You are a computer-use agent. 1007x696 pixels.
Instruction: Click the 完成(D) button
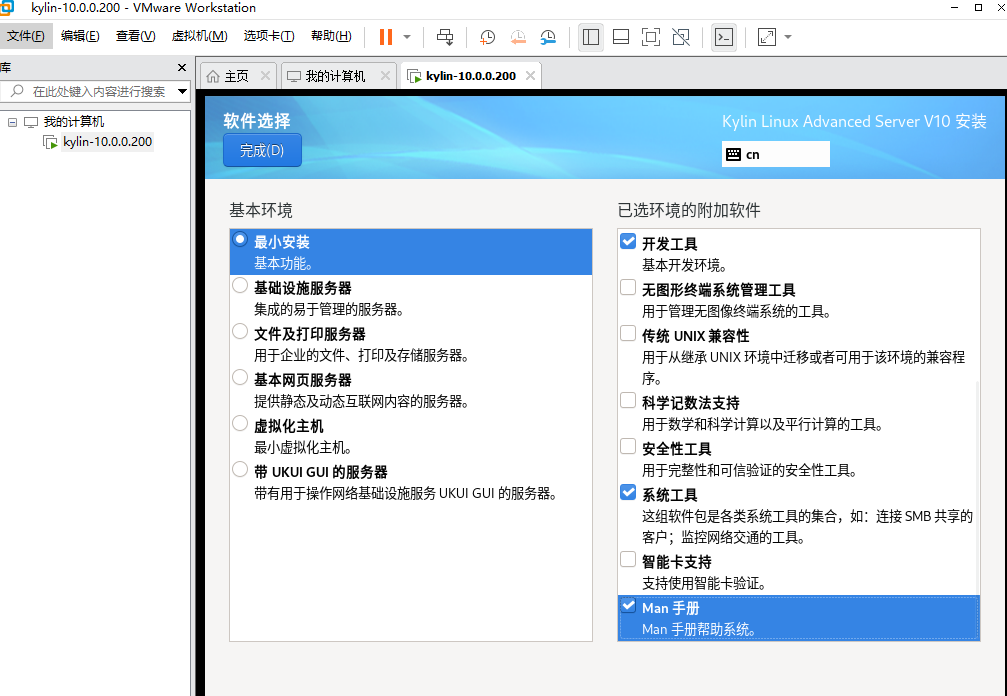coord(262,150)
